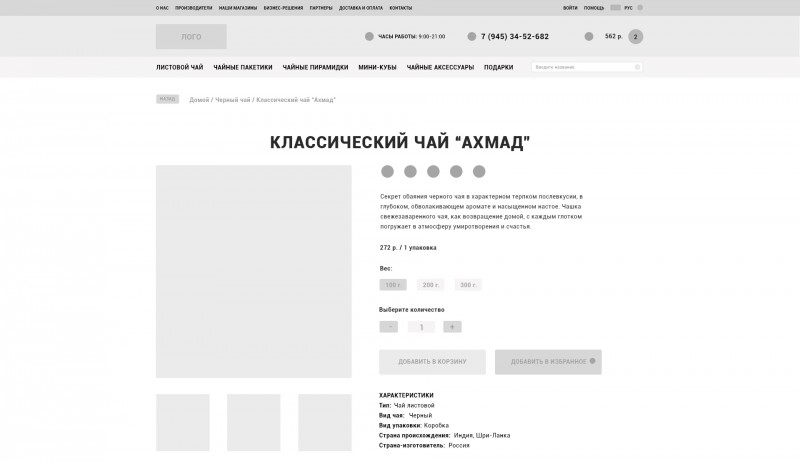This screenshot has height=462, width=800.
Task: Click the search input field in the category bar
Action: click(x=587, y=67)
